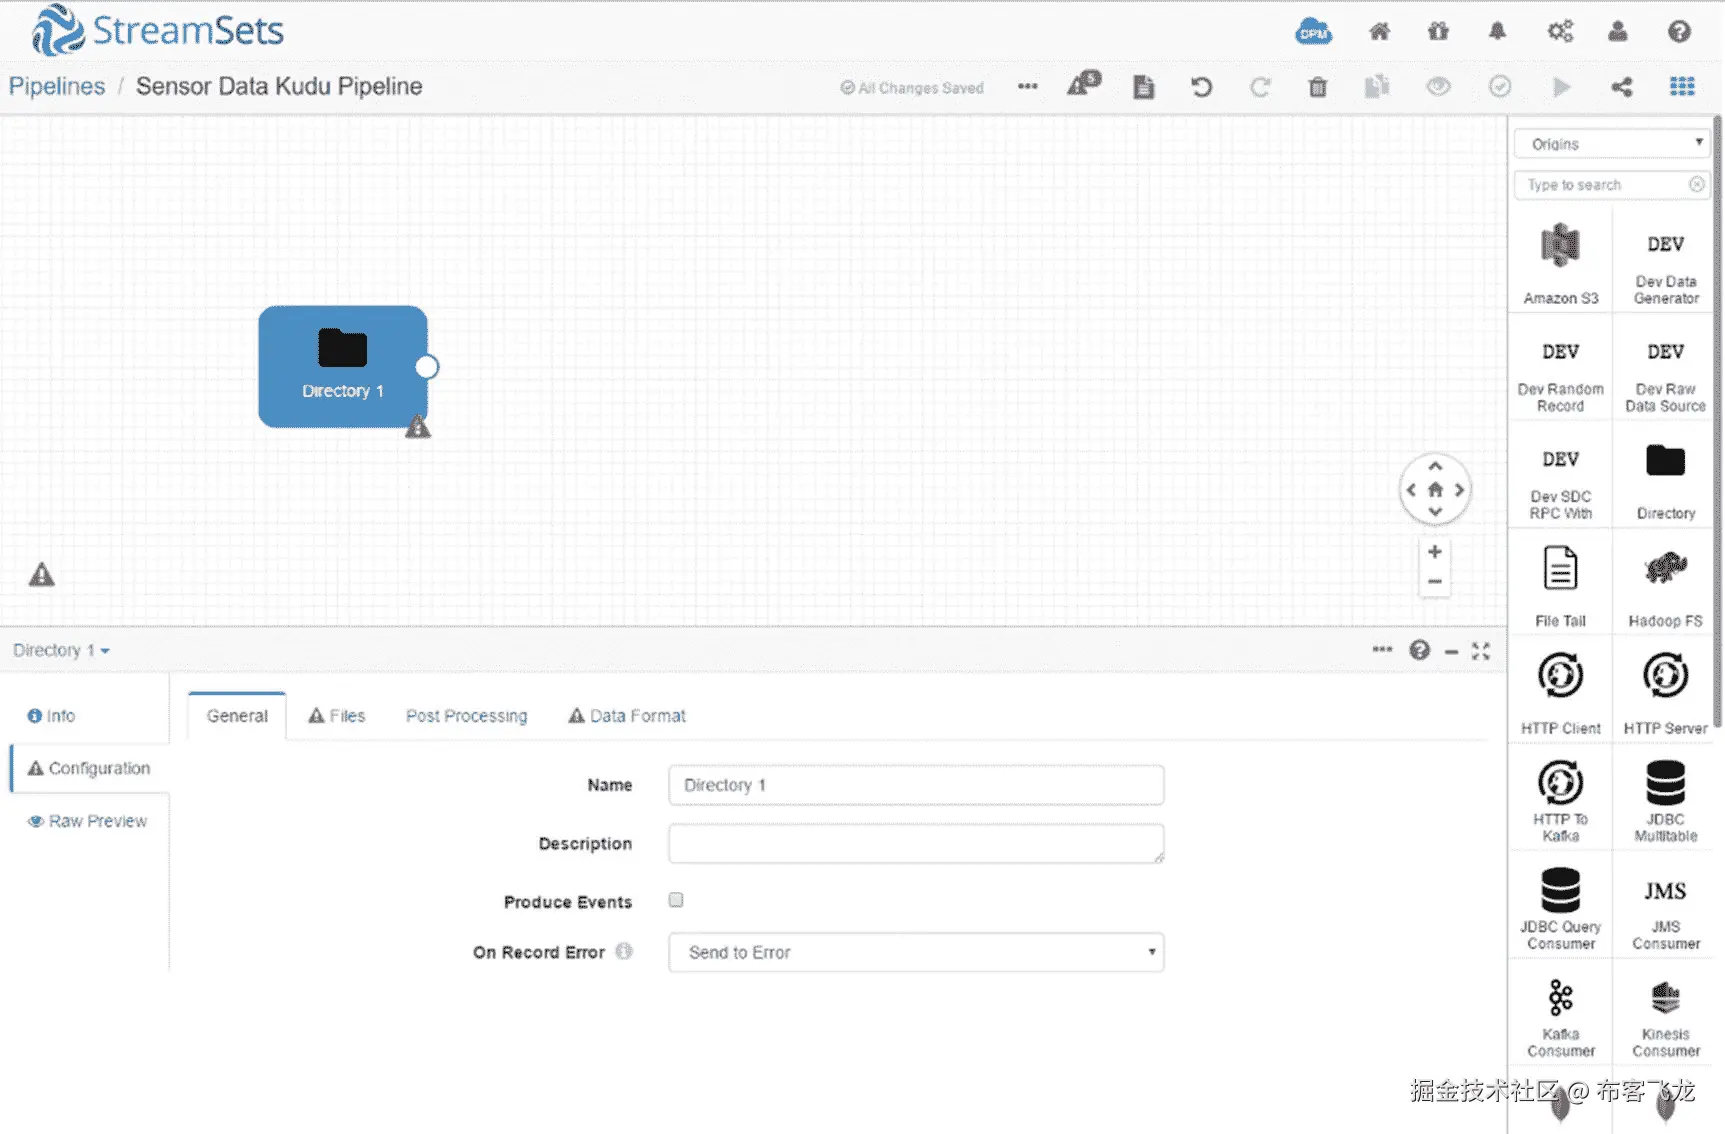Open the help question mark in header
Screen dimensions: 1725x1134
click(x=1679, y=32)
